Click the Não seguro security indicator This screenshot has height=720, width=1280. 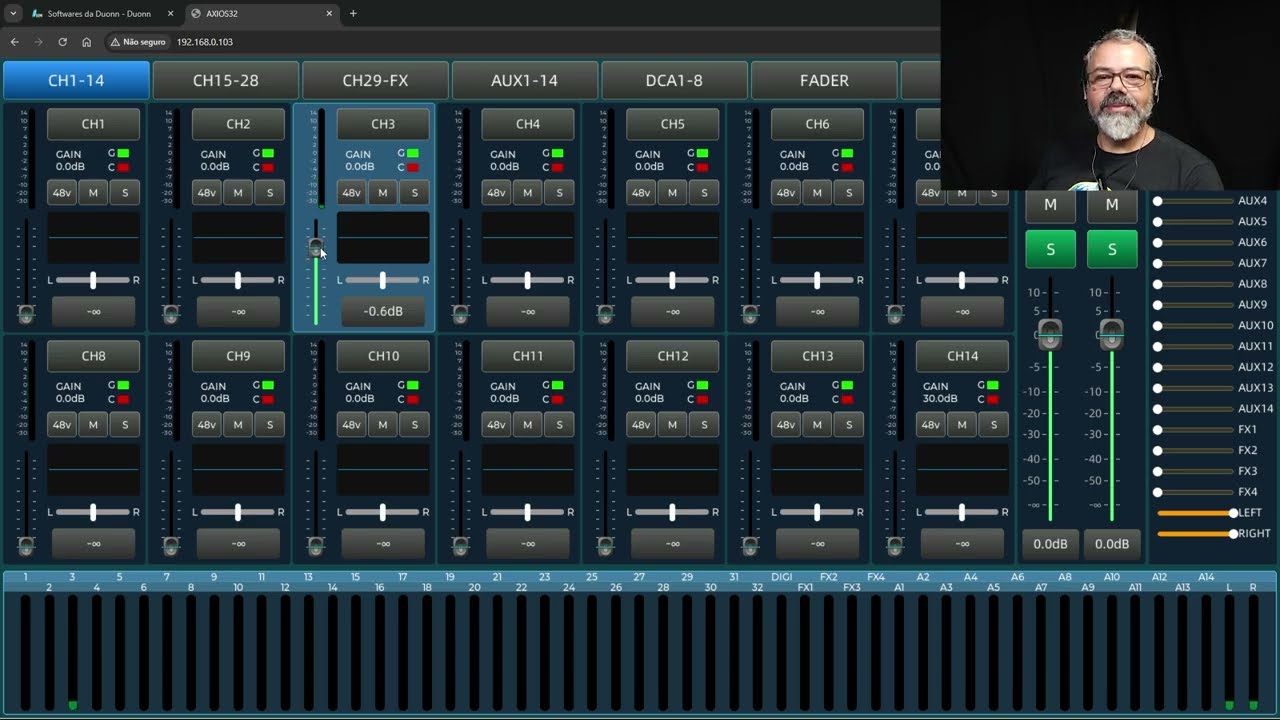(138, 42)
